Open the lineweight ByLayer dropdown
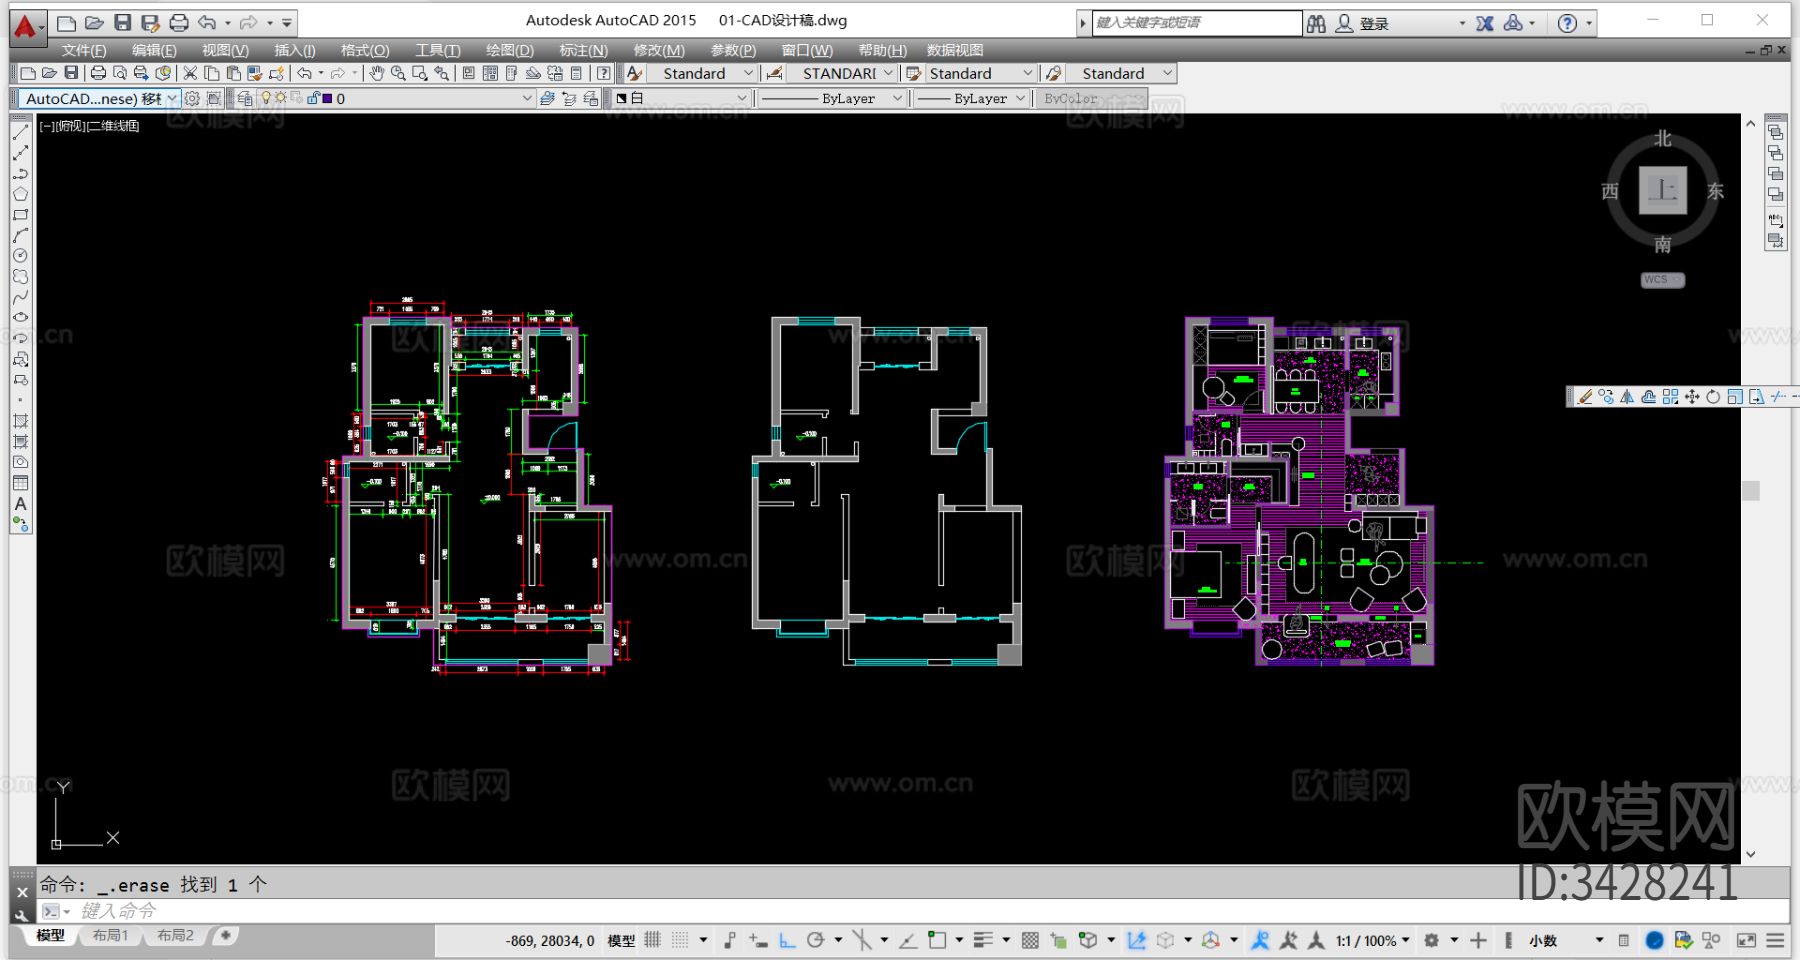This screenshot has height=960, width=1800. click(x=1020, y=98)
